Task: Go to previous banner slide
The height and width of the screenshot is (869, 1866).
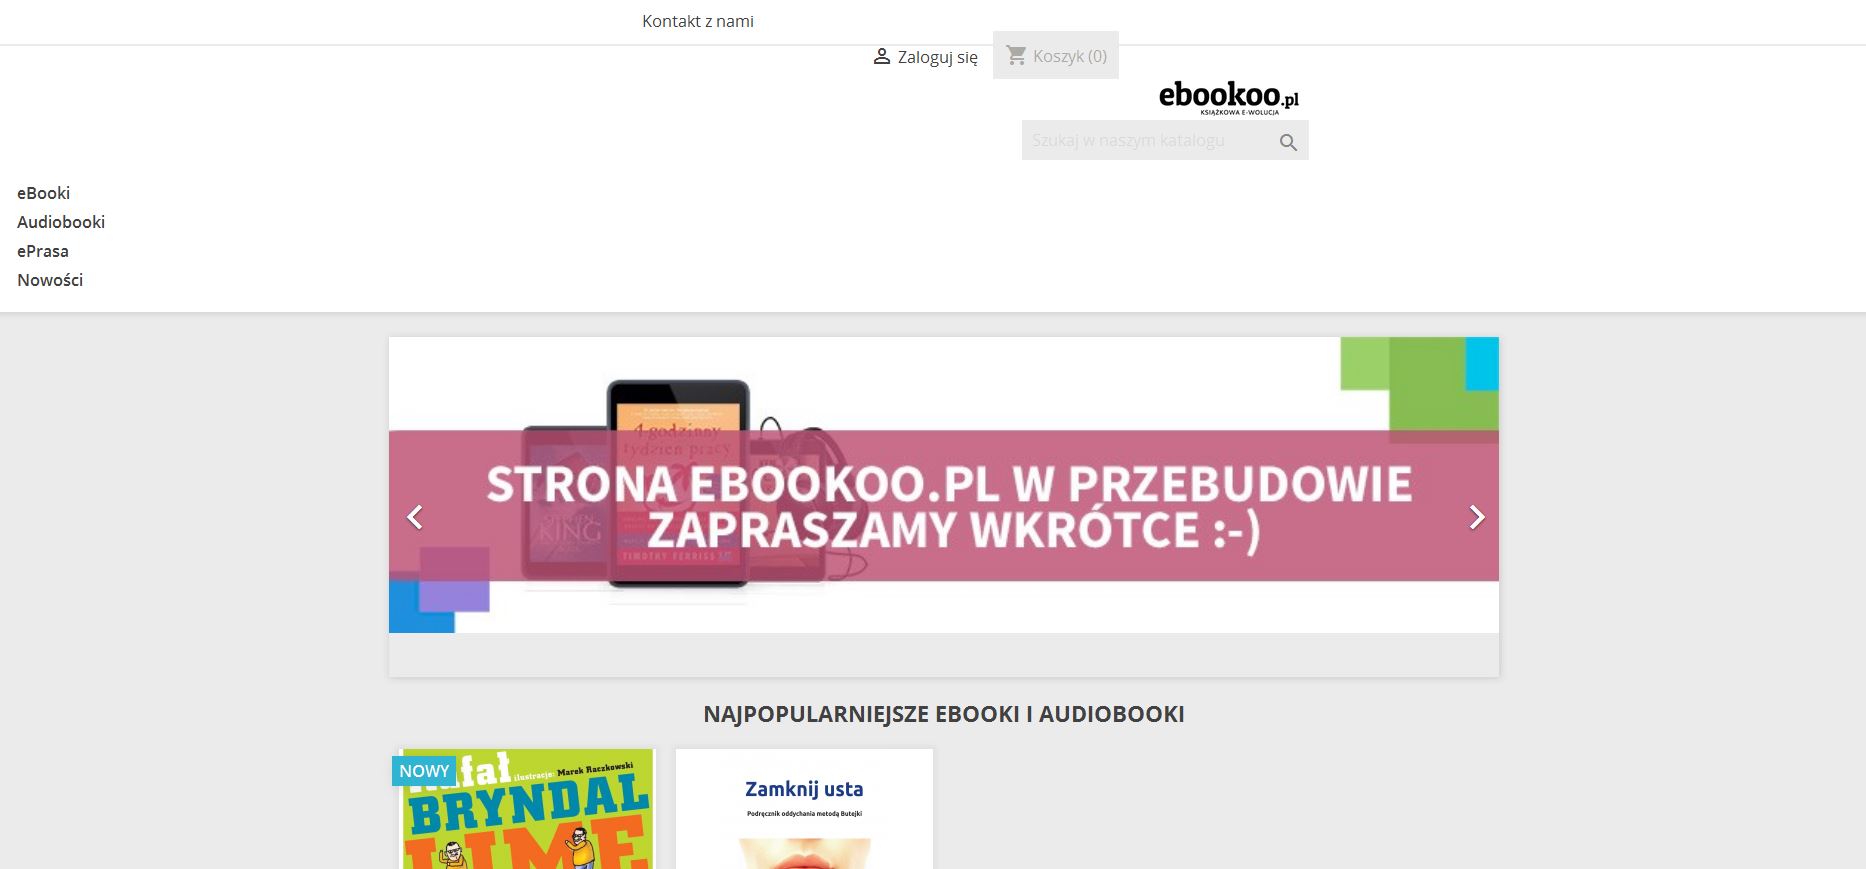Action: pos(415,517)
